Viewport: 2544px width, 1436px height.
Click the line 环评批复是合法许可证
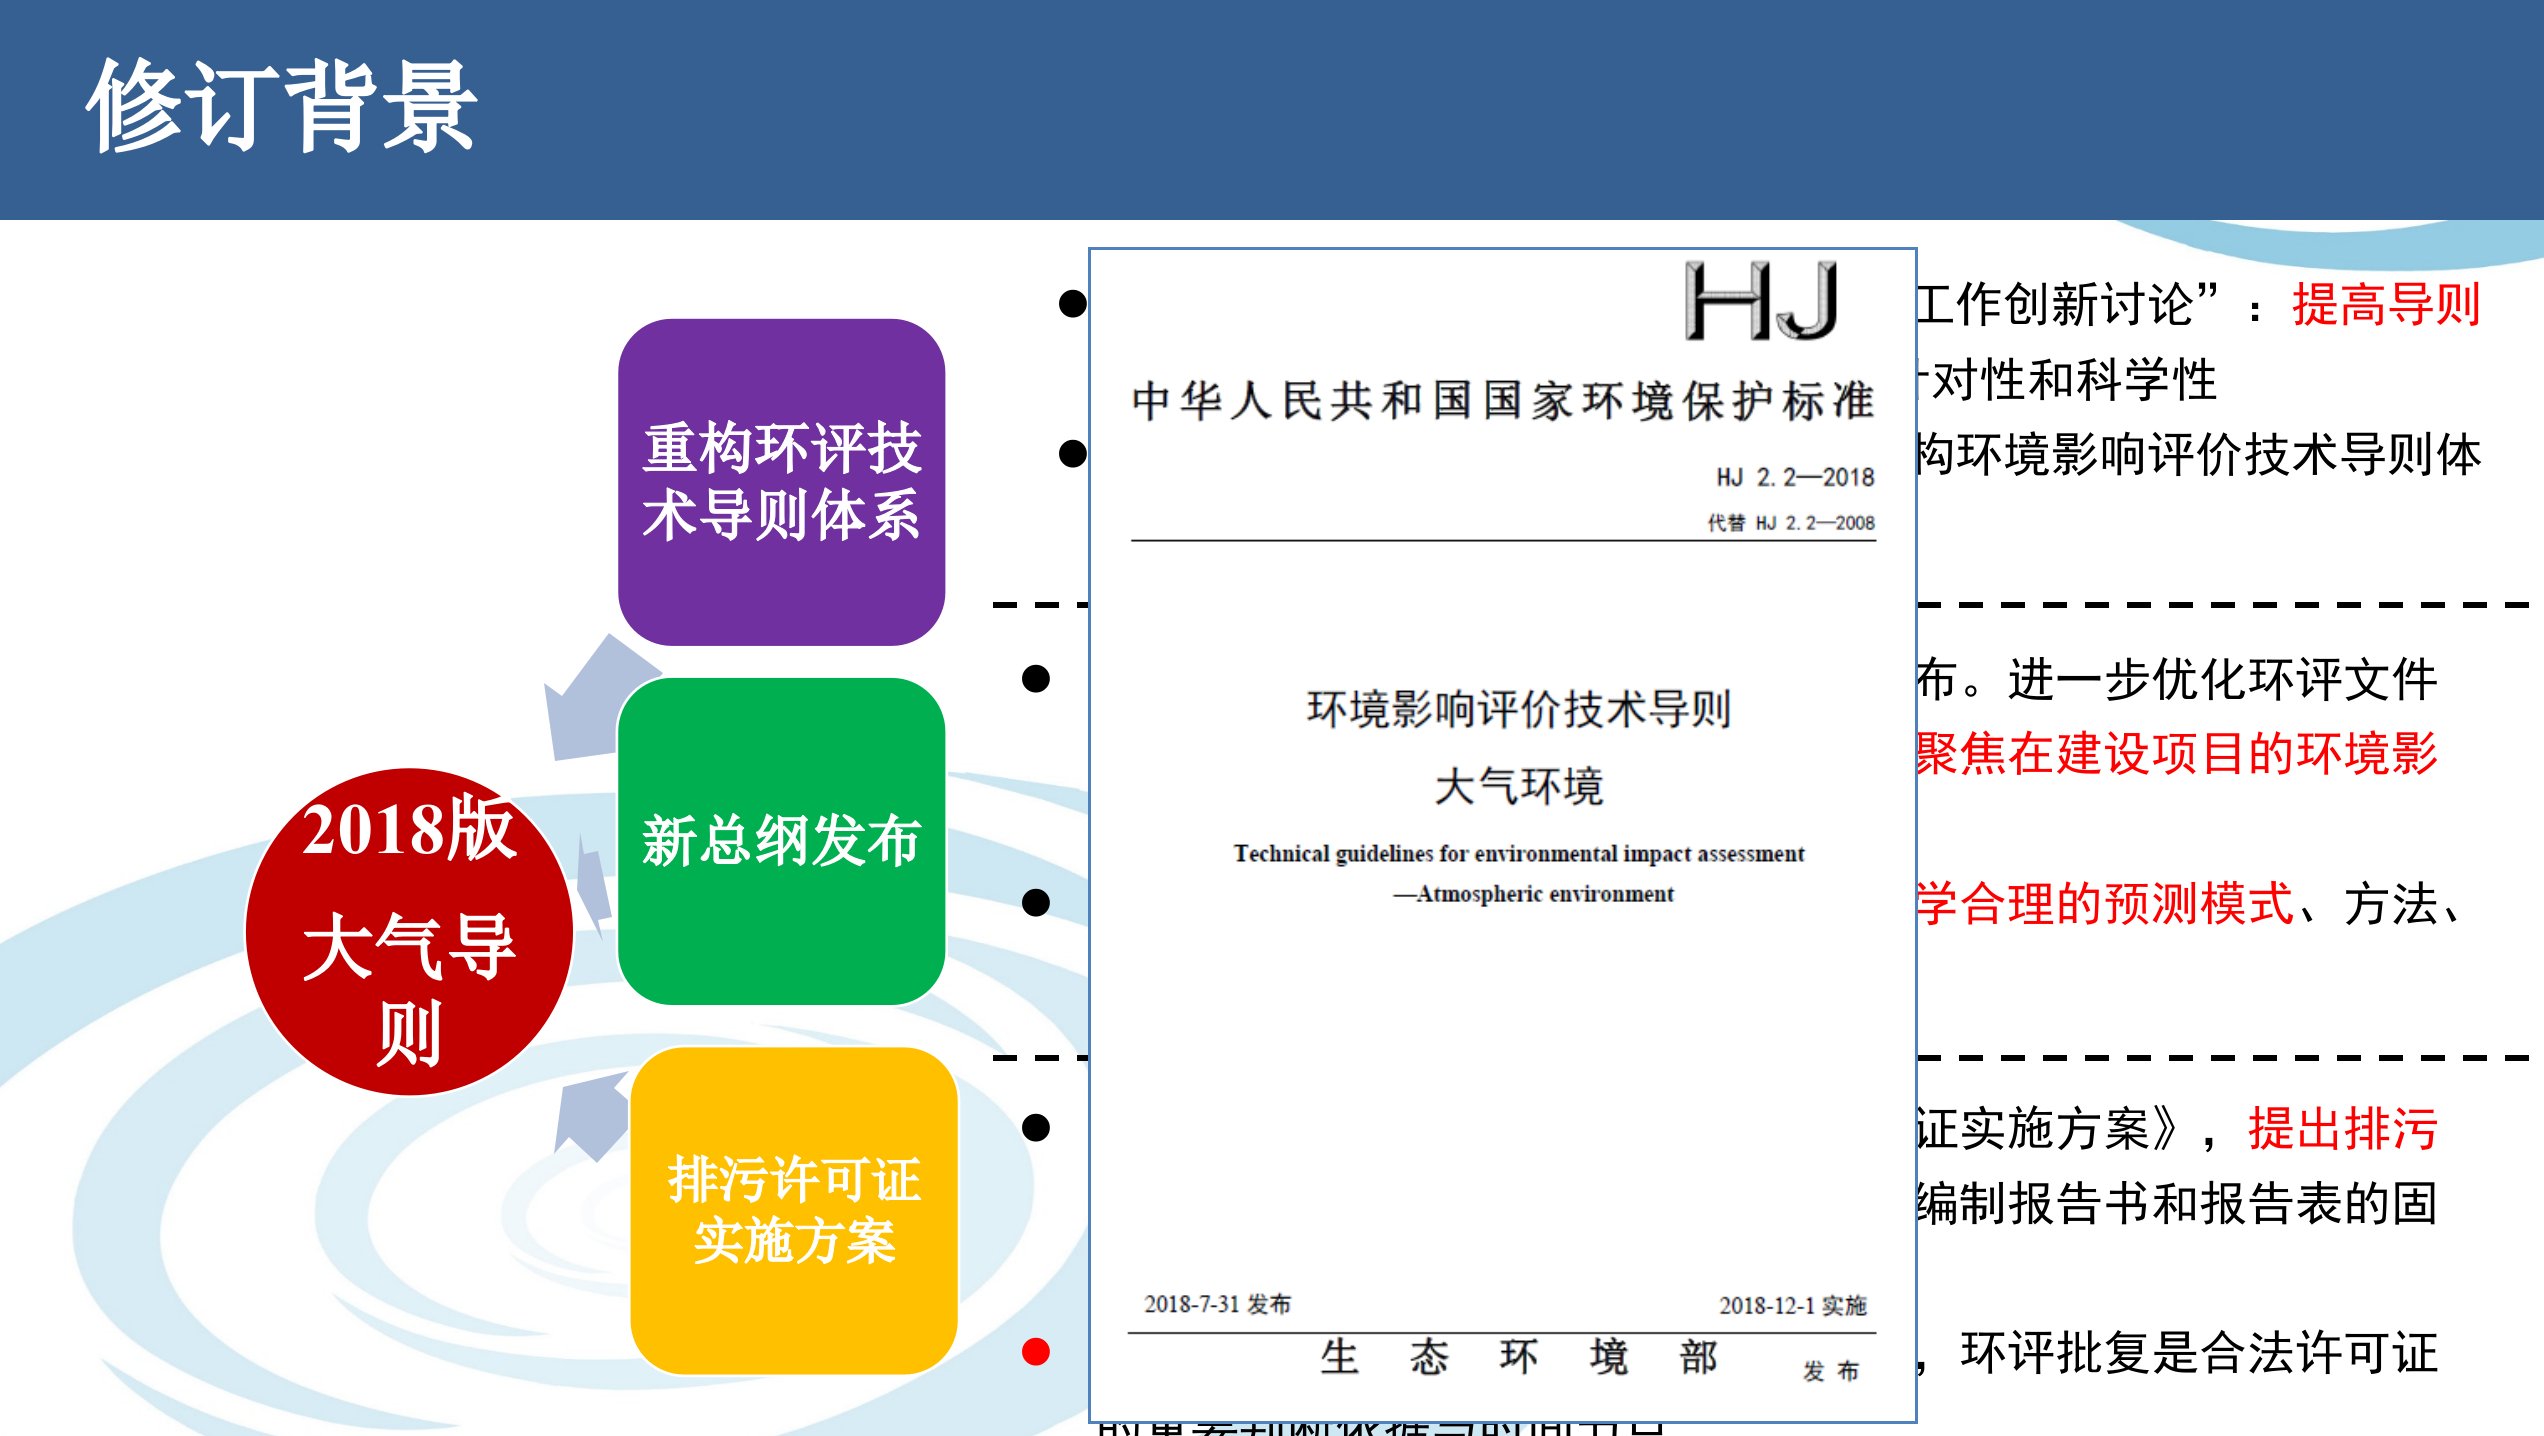tap(2199, 1353)
